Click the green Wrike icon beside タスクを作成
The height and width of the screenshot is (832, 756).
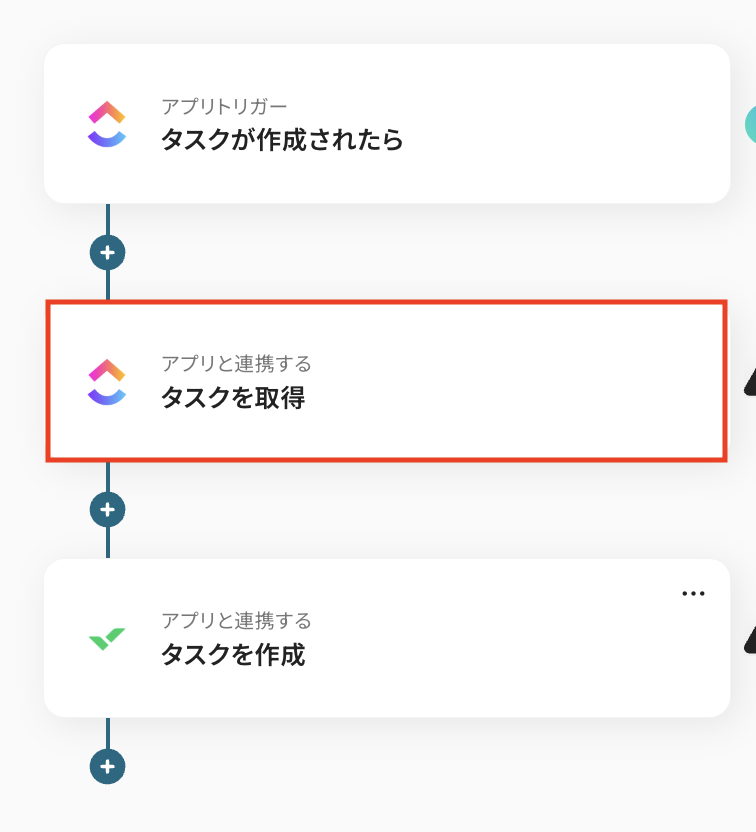coord(107,639)
